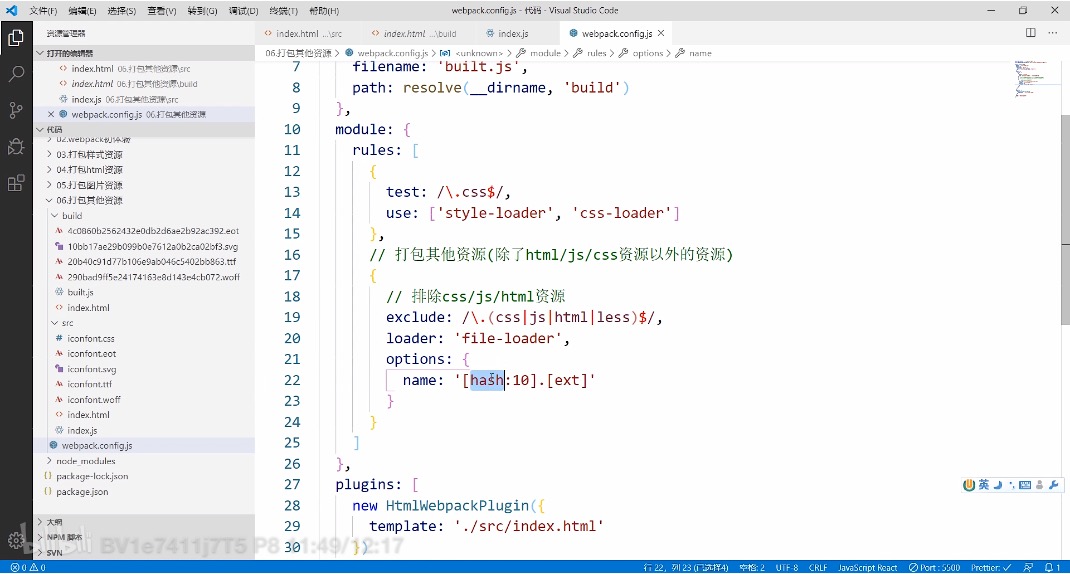This screenshot has width=1070, height=574.
Task: Open the 编辑(E) menu
Action: (x=83, y=11)
